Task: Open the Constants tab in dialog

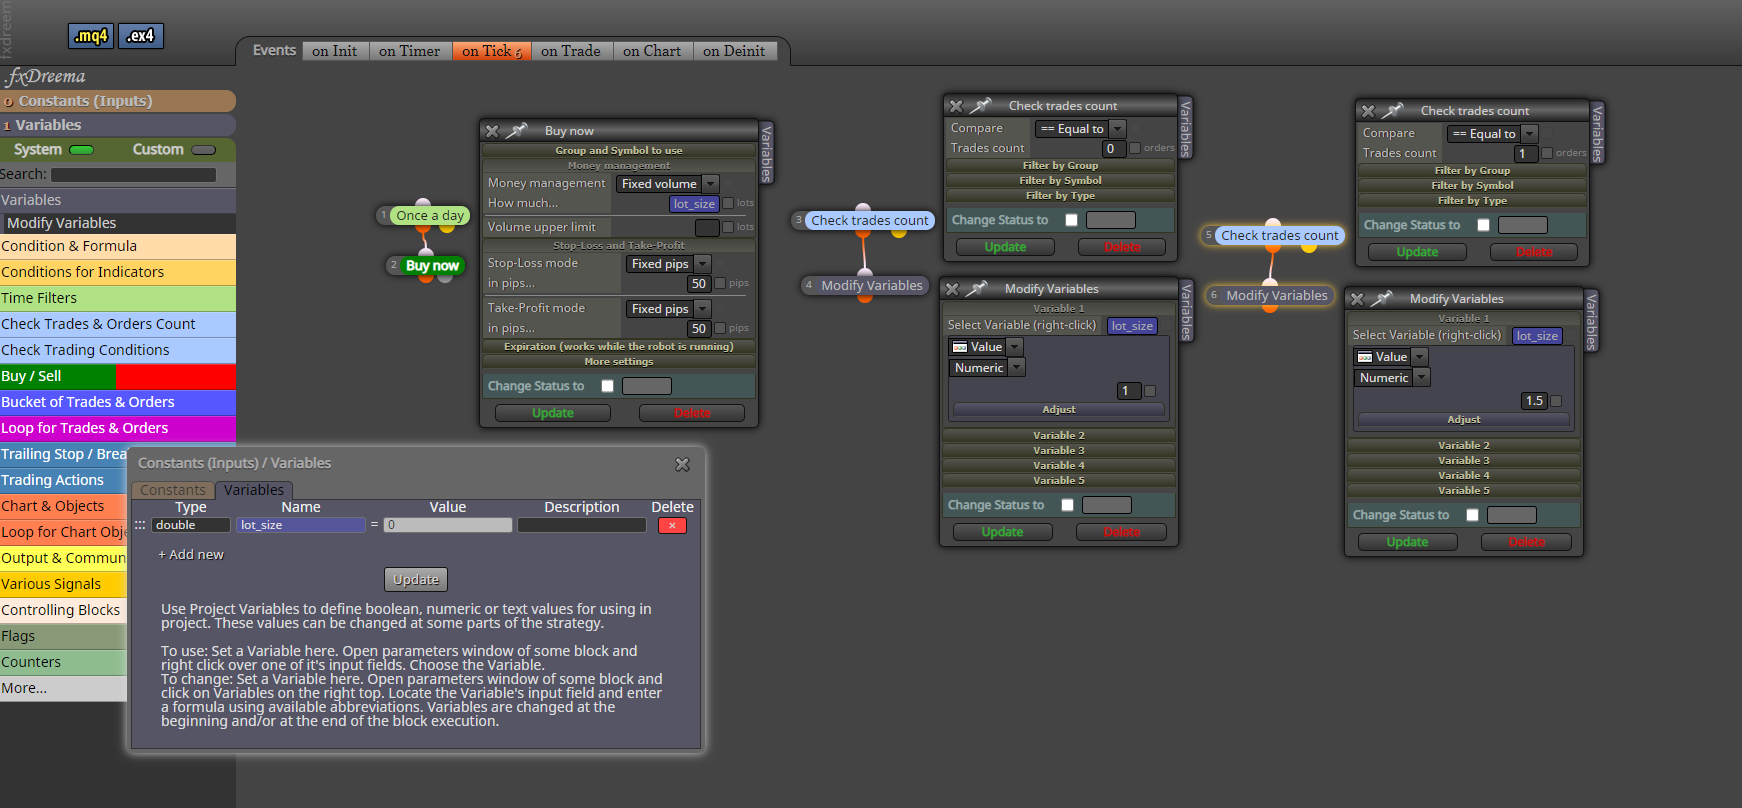Action: pos(173,490)
